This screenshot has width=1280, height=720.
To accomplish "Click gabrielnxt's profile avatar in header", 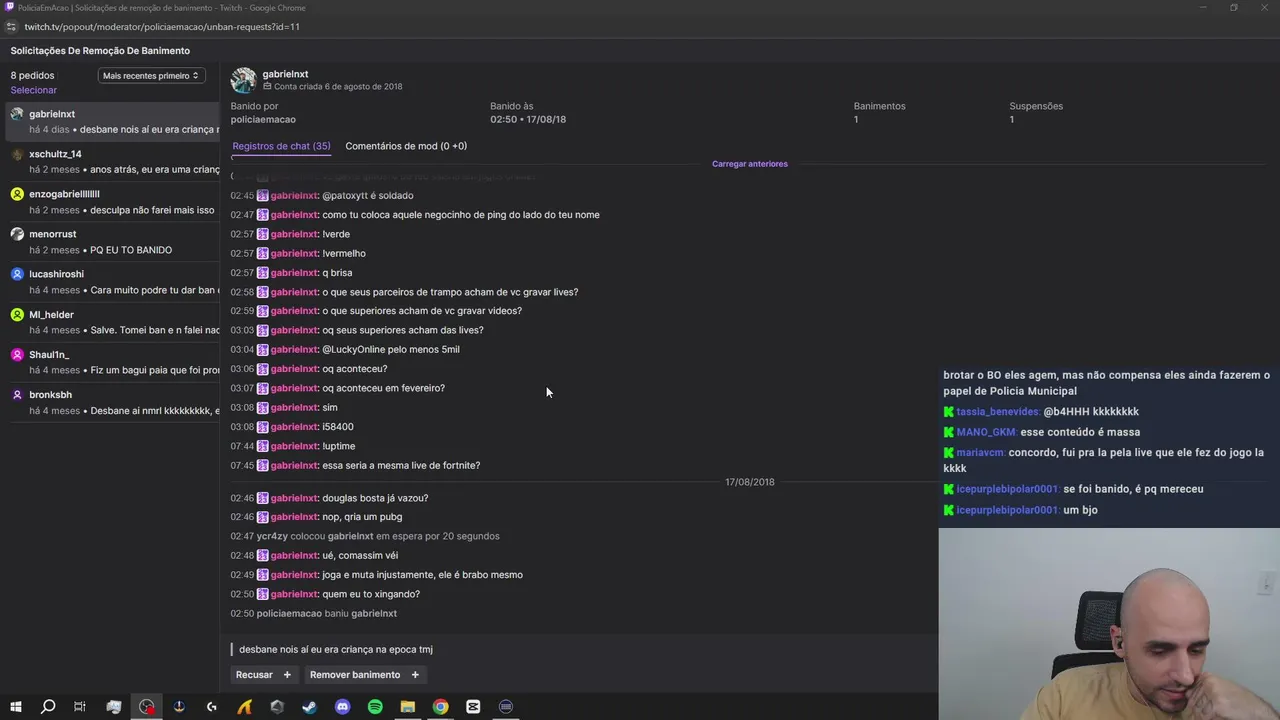I will (x=243, y=80).
